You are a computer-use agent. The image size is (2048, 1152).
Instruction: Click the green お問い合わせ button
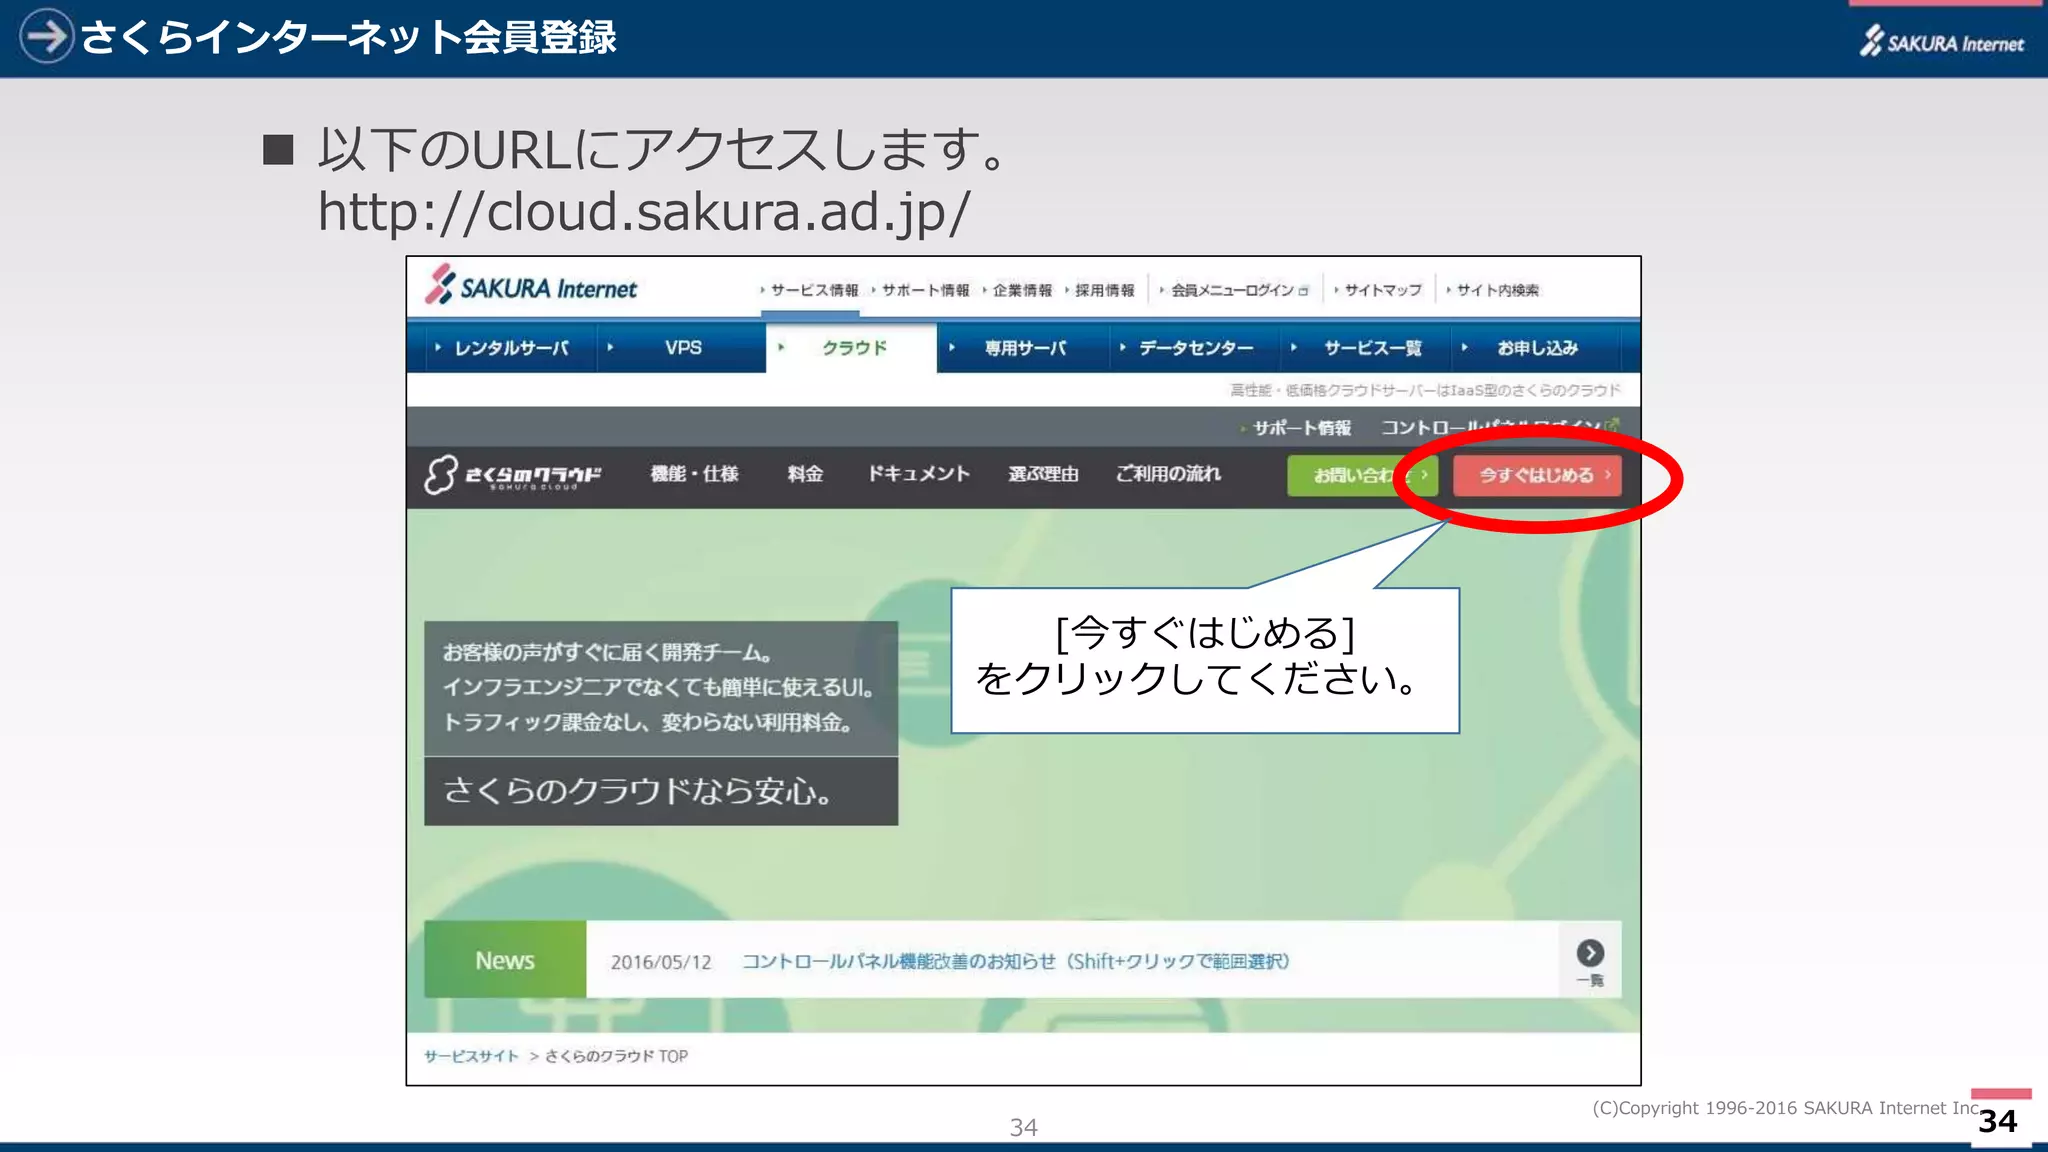(x=1362, y=476)
